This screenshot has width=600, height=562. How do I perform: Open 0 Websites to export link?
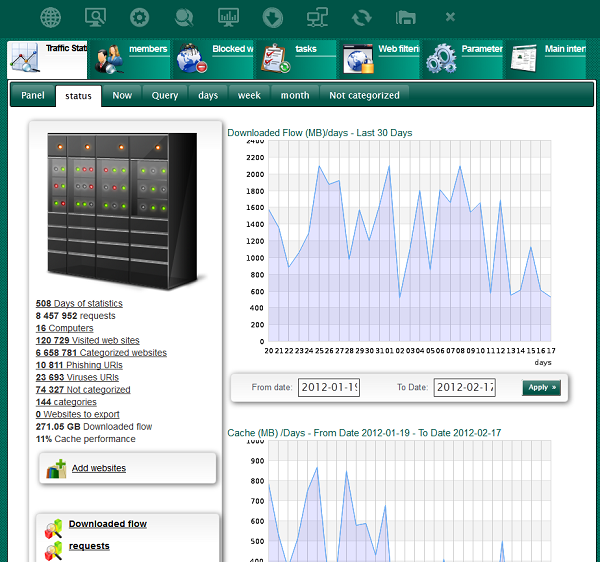click(x=78, y=414)
